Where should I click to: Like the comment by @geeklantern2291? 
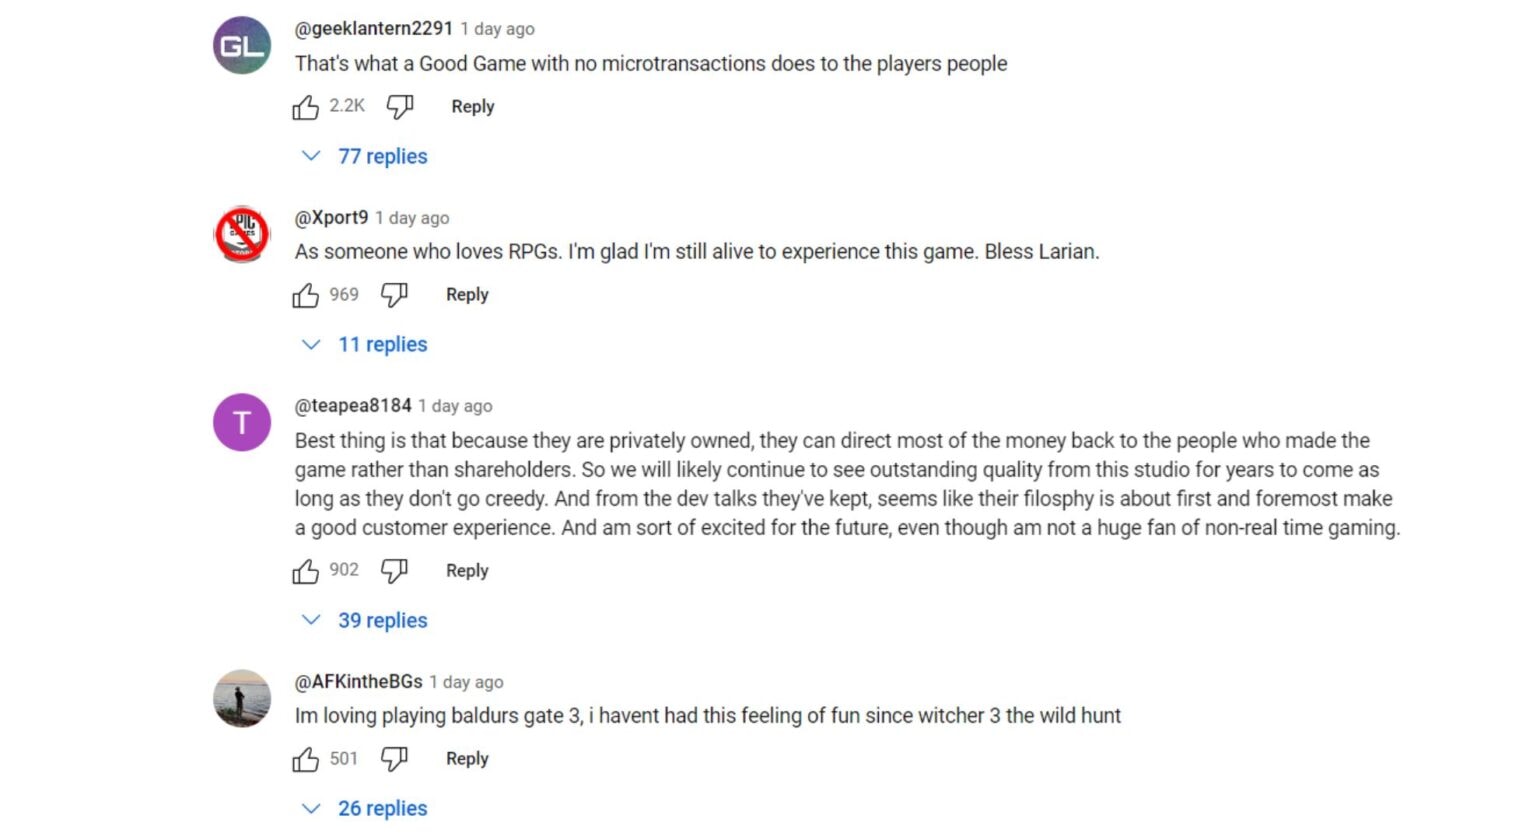[306, 107]
